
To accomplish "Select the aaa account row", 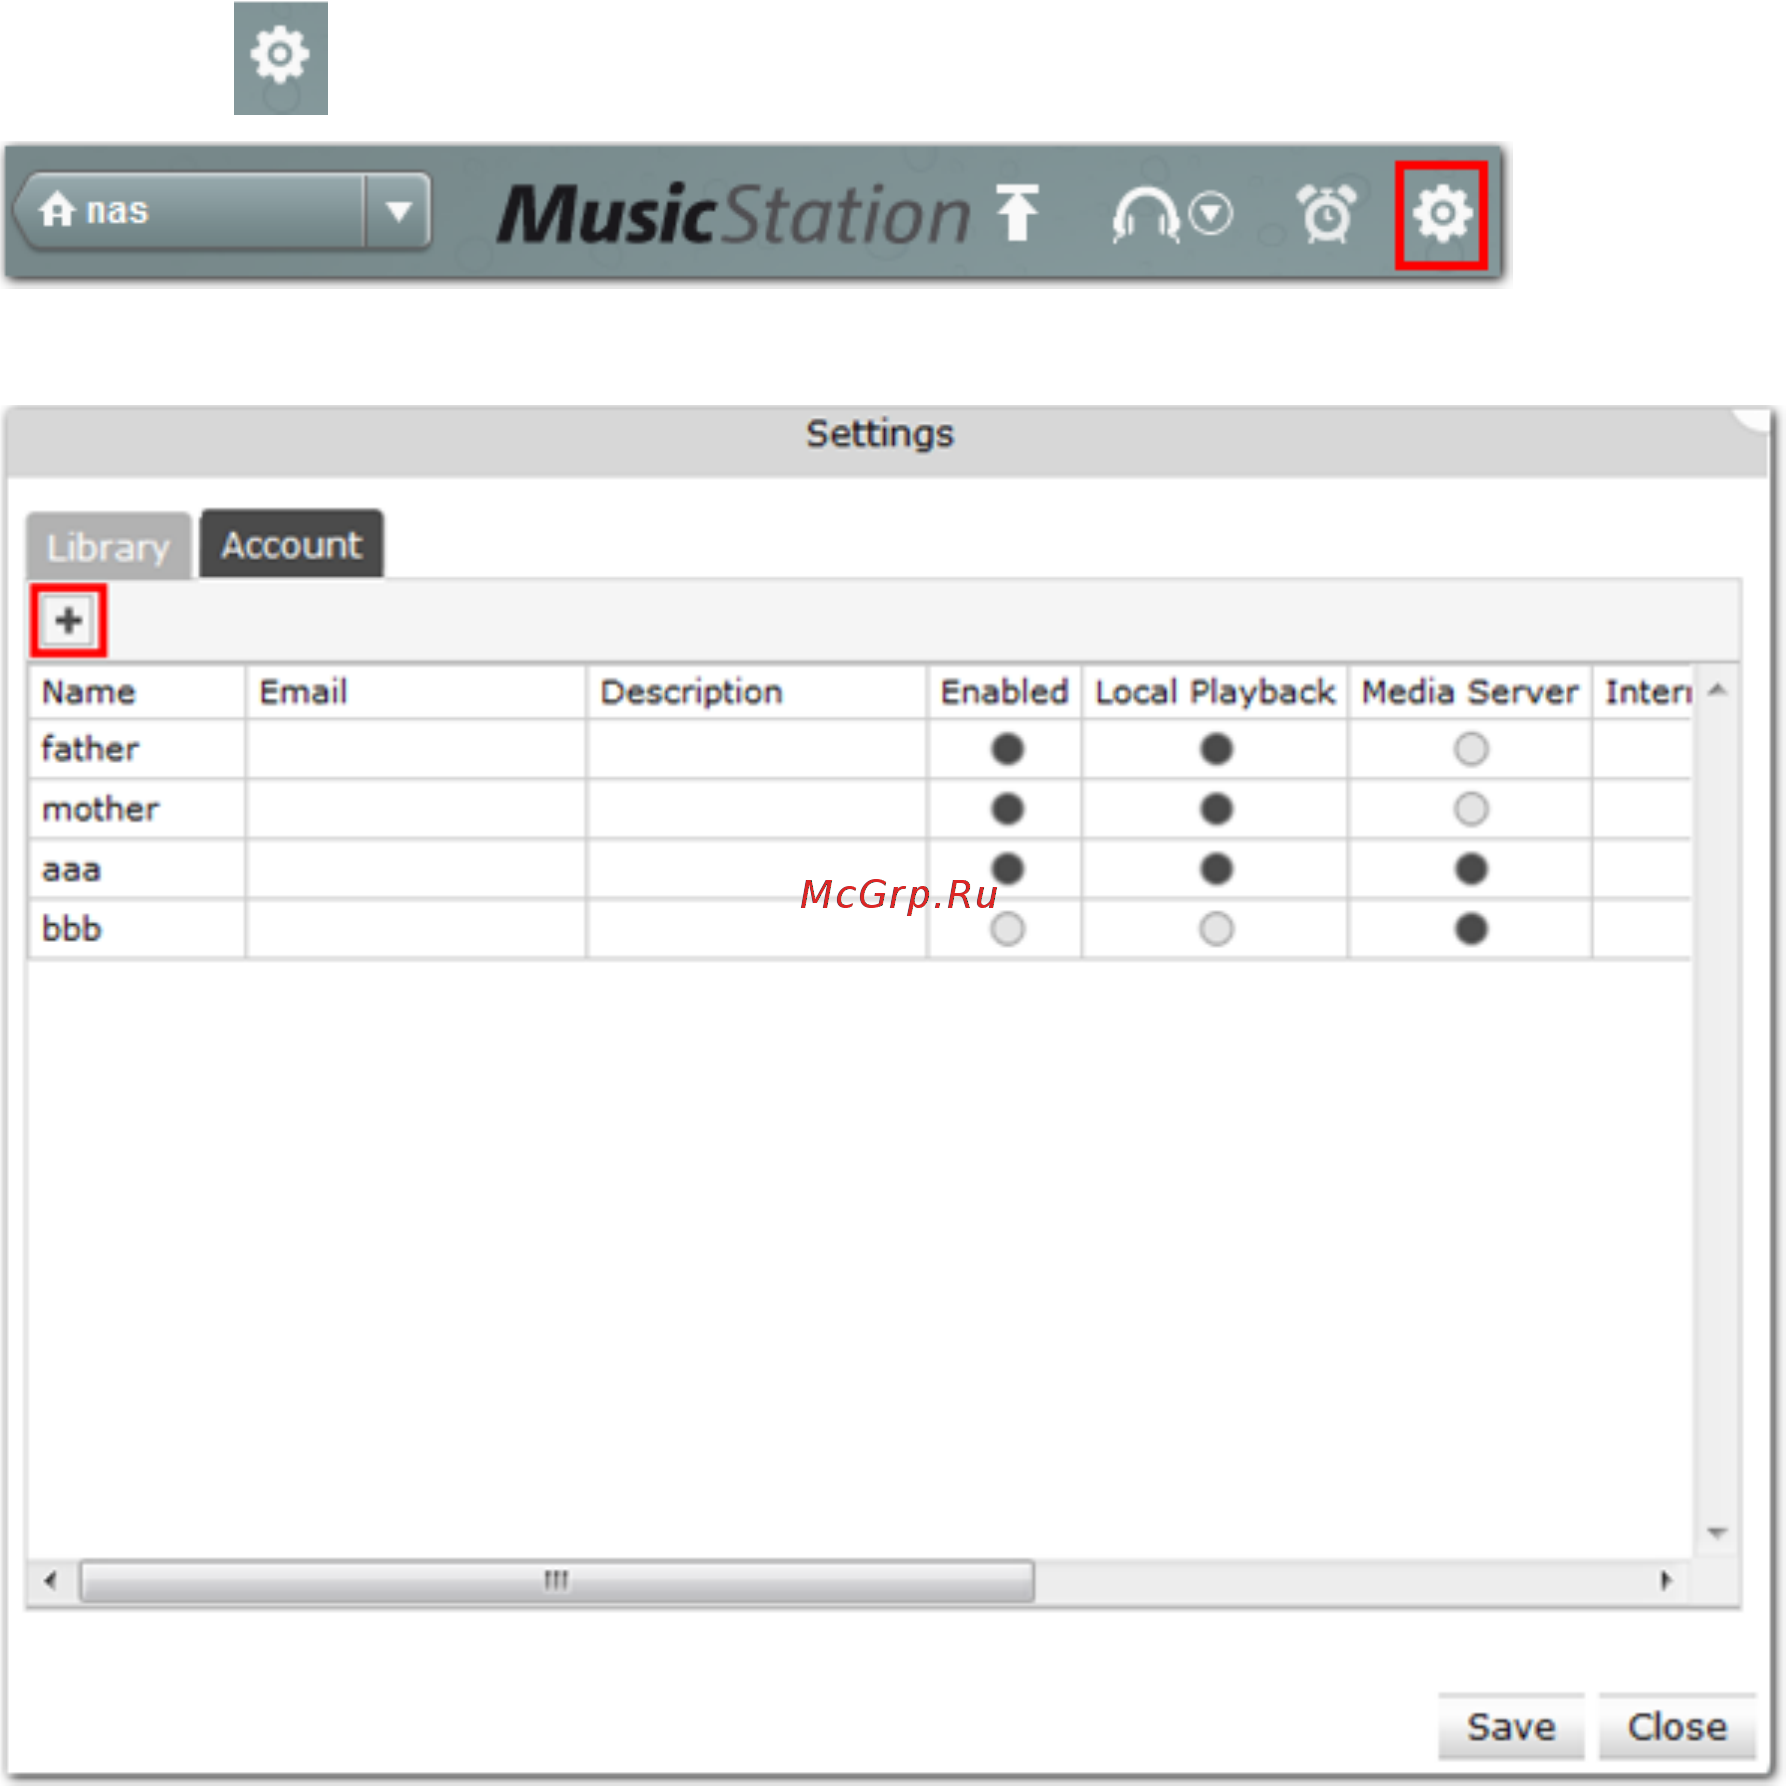I will pos(860,869).
